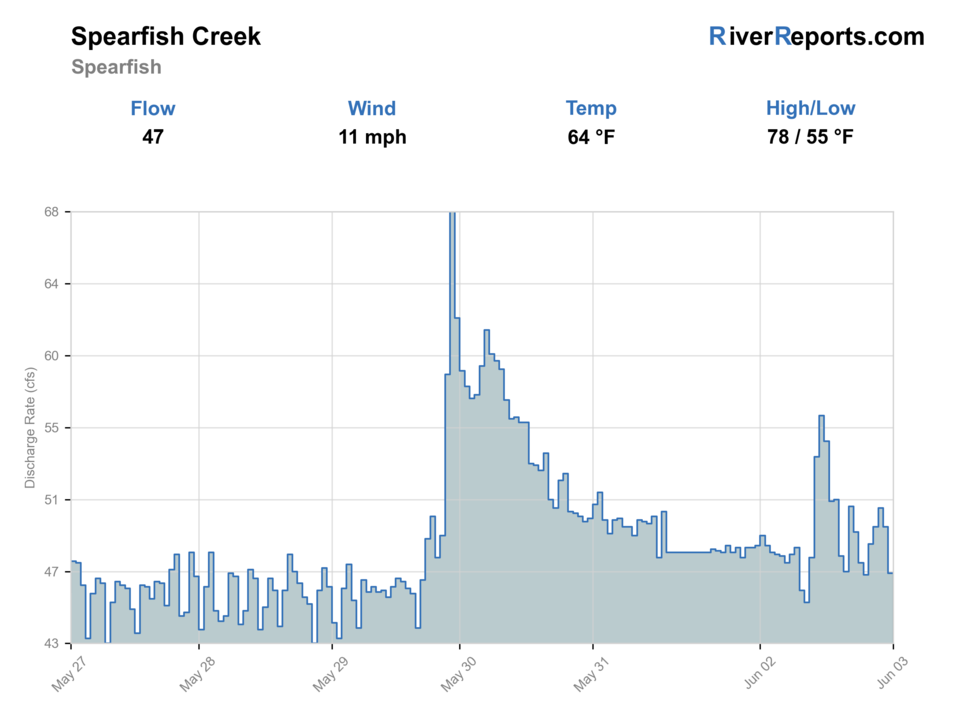Click the Jun 03 x-axis label
This screenshot has width=960, height=720.
point(892,672)
